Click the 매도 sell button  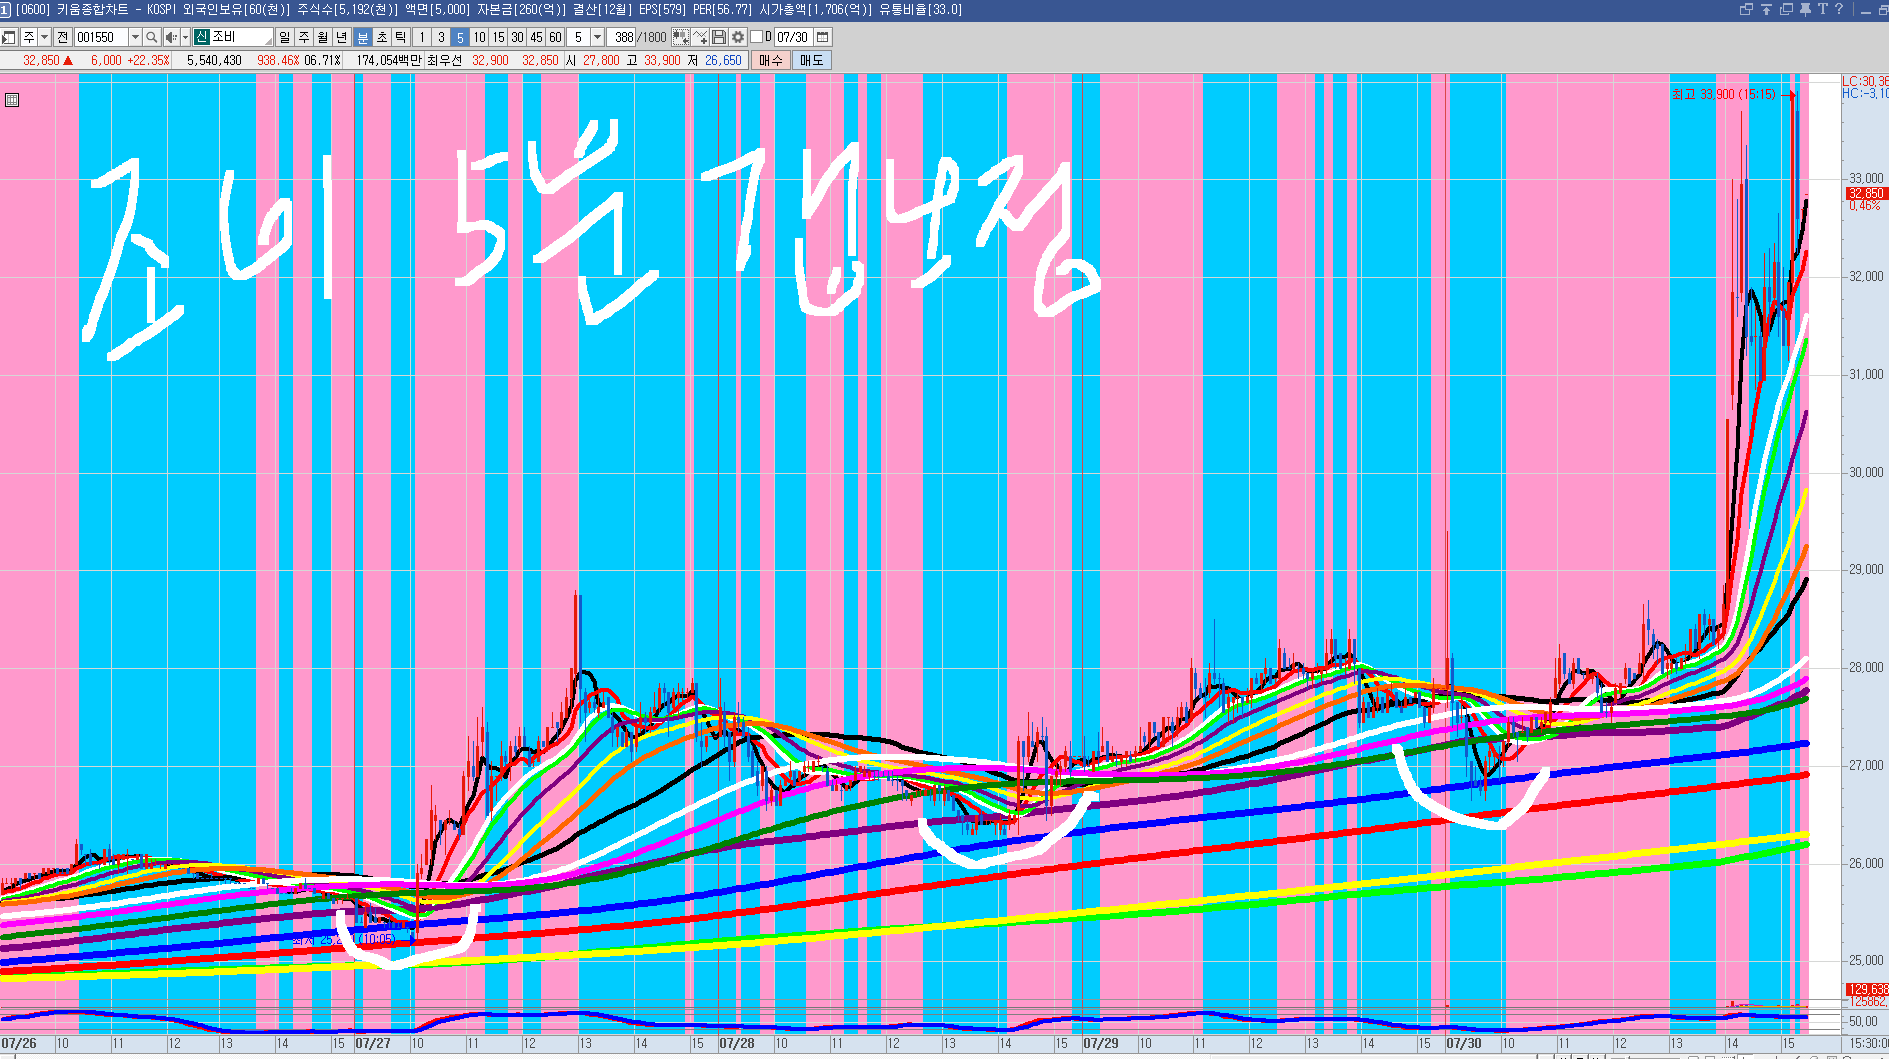click(811, 60)
